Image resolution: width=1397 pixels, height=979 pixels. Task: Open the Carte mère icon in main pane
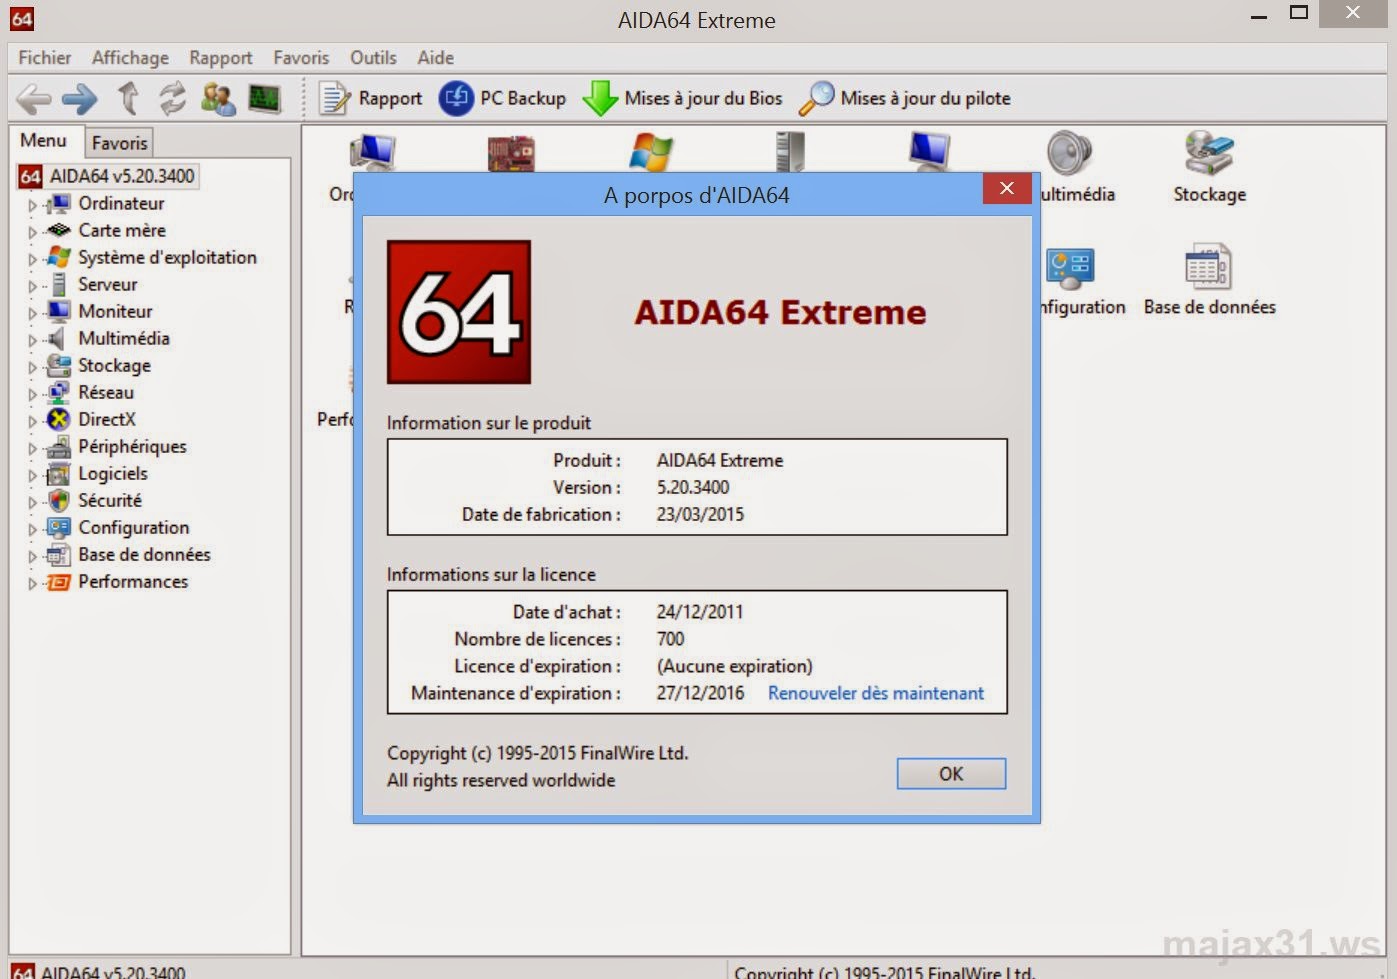pos(511,153)
